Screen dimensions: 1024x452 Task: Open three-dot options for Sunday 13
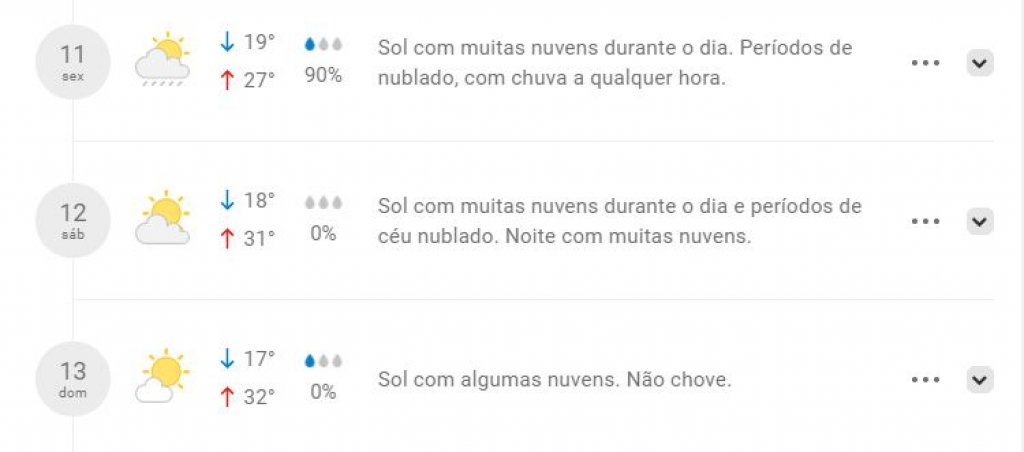tap(925, 379)
